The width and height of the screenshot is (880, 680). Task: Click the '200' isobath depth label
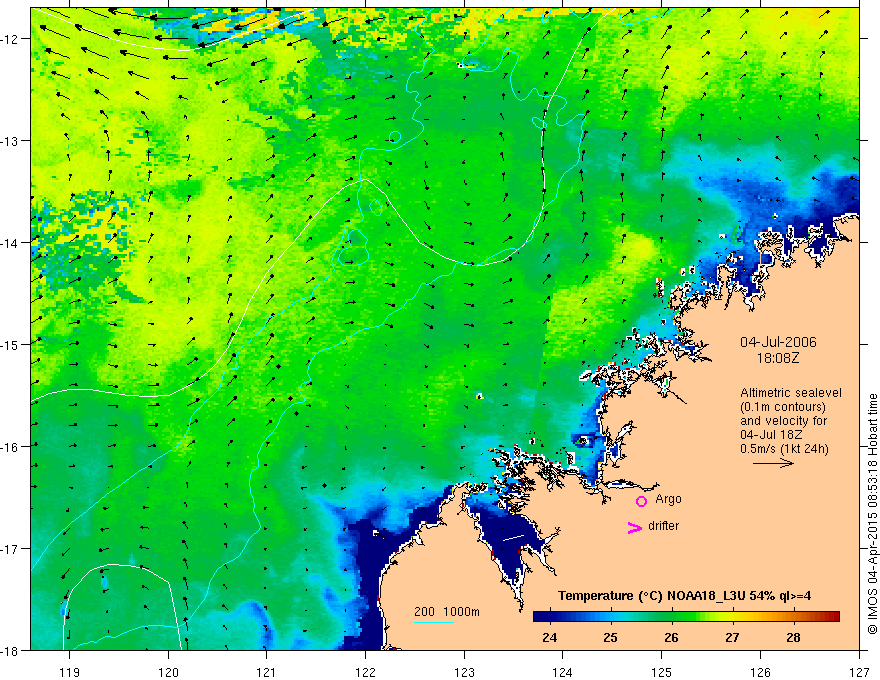(424, 612)
